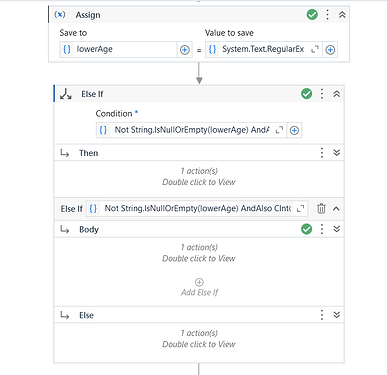Collapse the Else If activity
The image size is (387, 375).
click(x=337, y=94)
